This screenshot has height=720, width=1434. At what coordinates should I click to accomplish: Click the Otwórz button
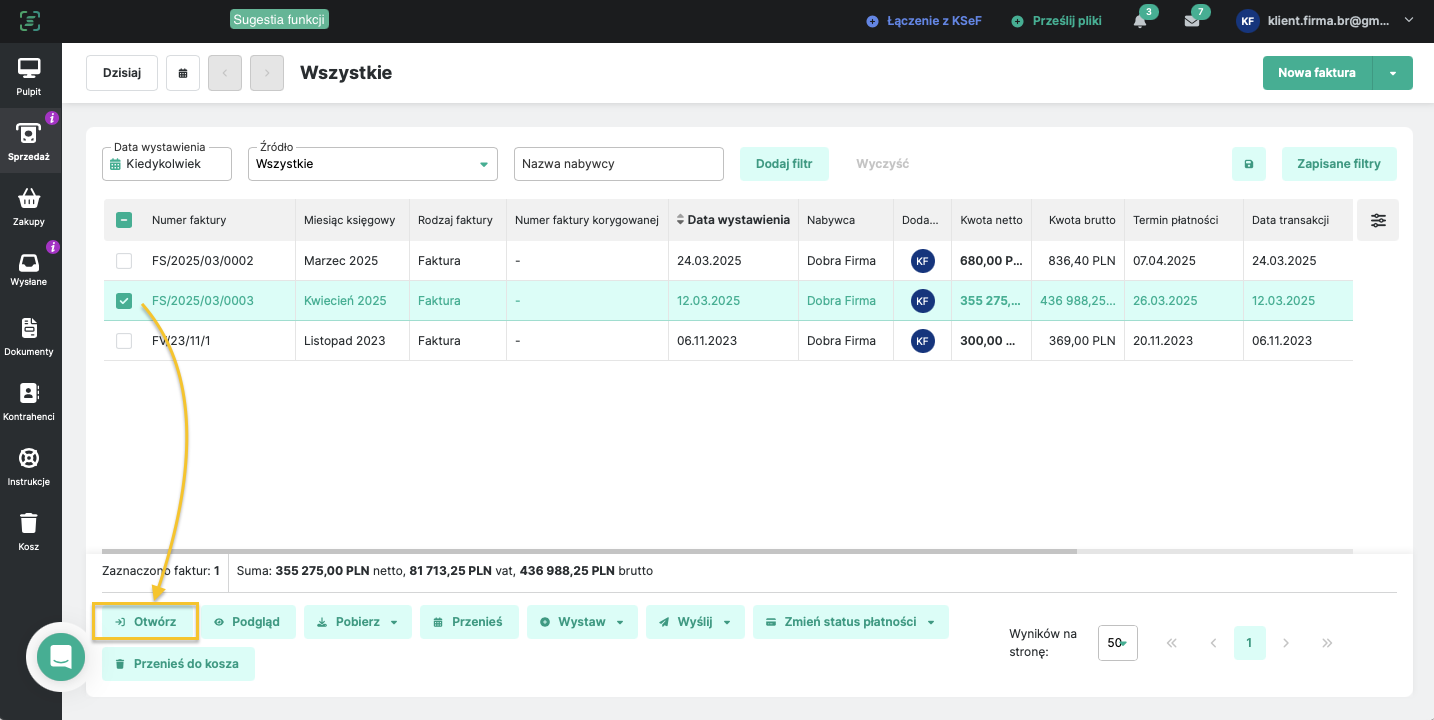point(146,622)
